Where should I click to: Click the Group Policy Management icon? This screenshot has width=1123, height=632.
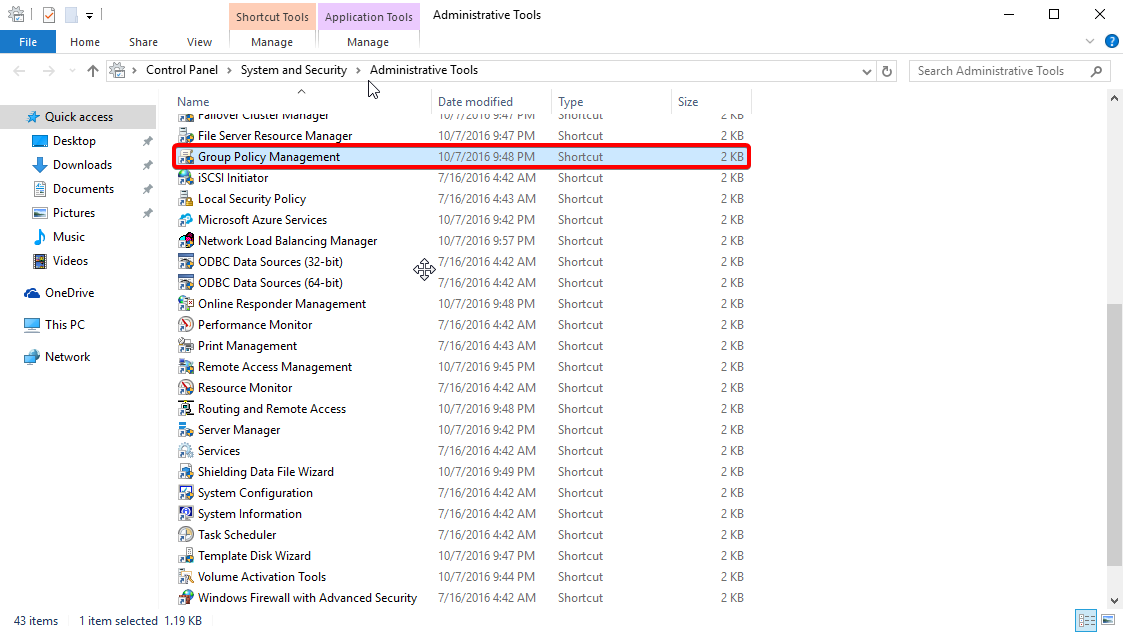coord(185,156)
